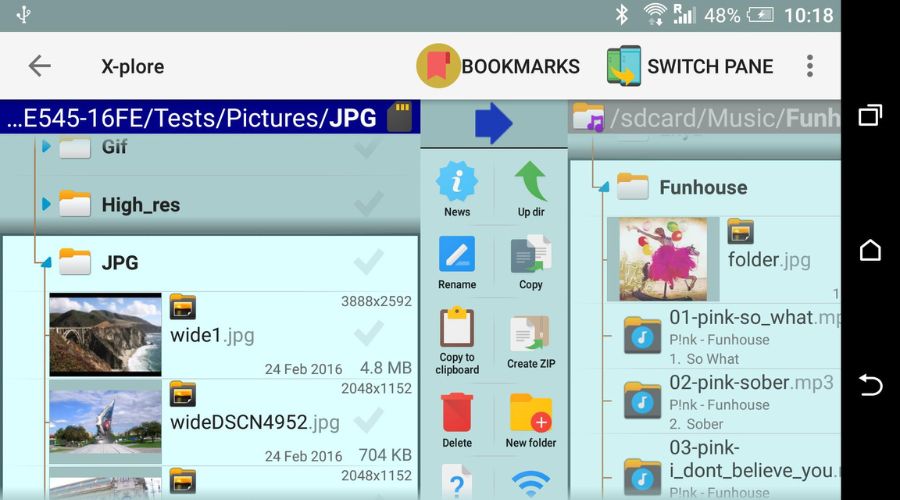Open the folder.jpg album art thumbnail

point(664,259)
